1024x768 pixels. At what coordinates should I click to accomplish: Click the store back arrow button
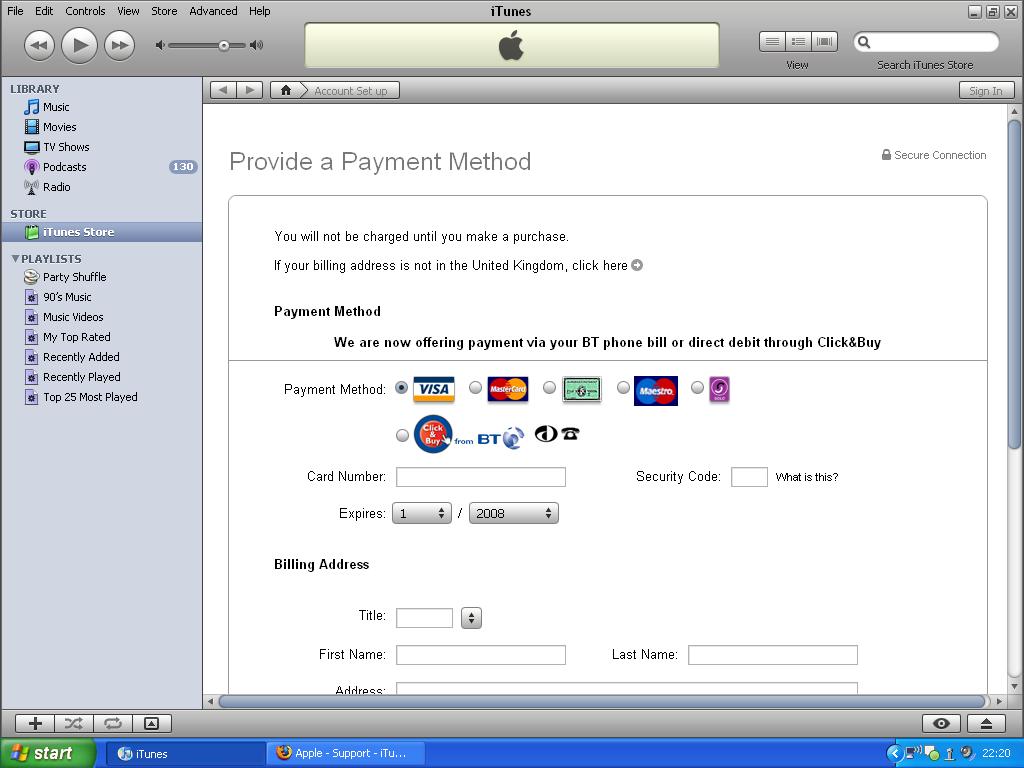coord(223,90)
